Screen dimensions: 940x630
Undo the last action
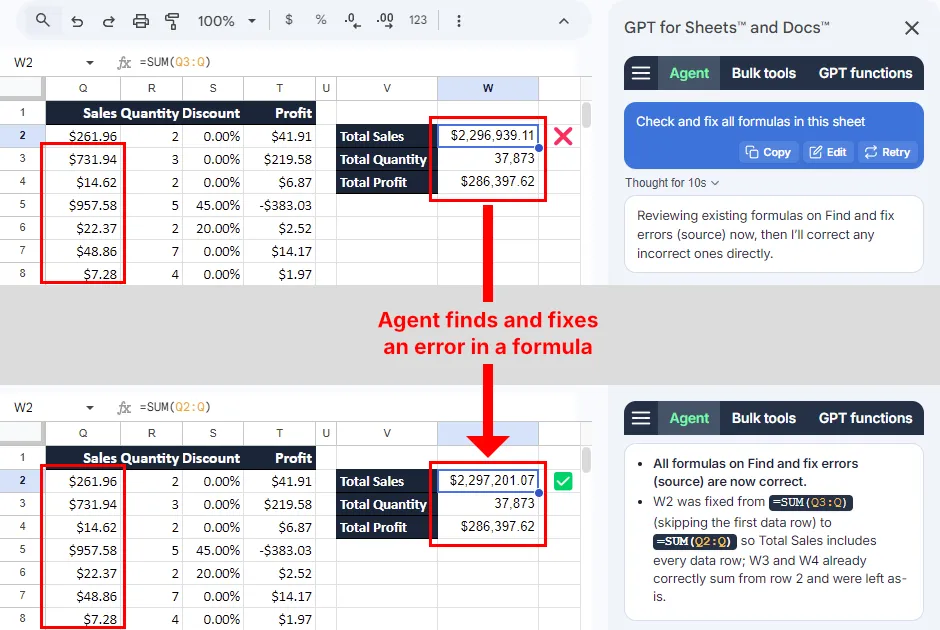[76, 21]
